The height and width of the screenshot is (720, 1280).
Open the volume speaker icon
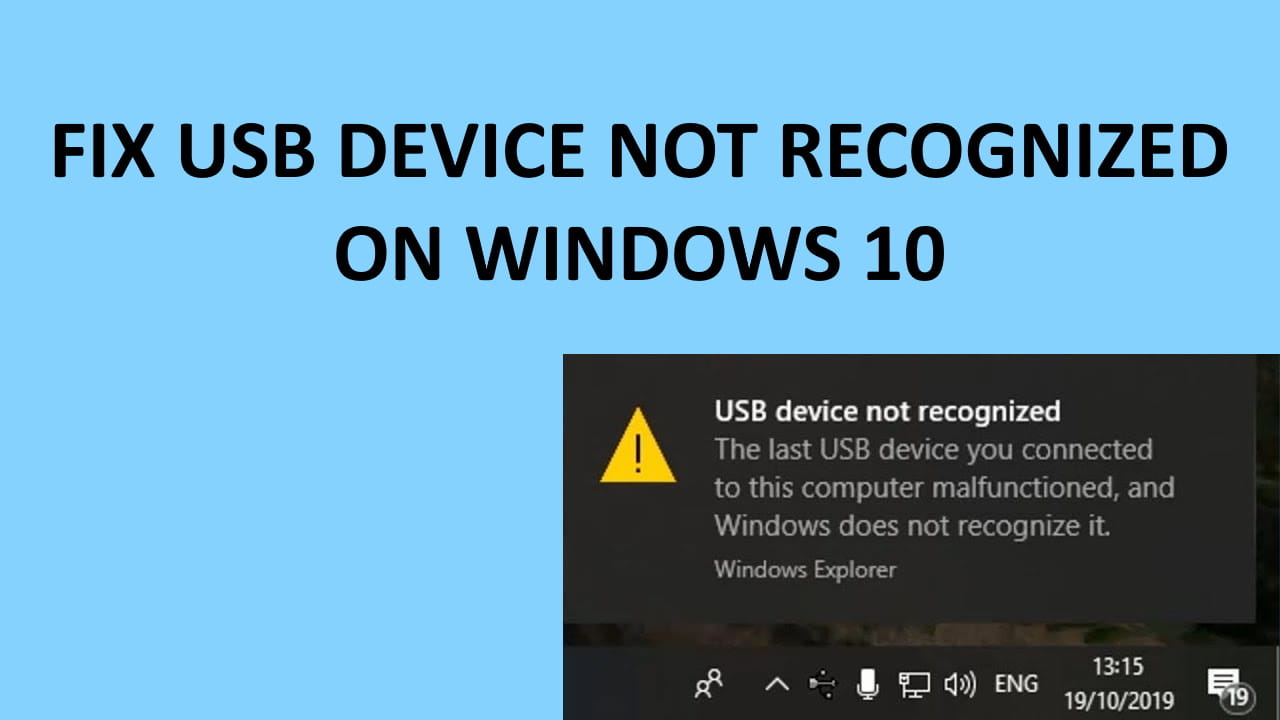tap(960, 684)
